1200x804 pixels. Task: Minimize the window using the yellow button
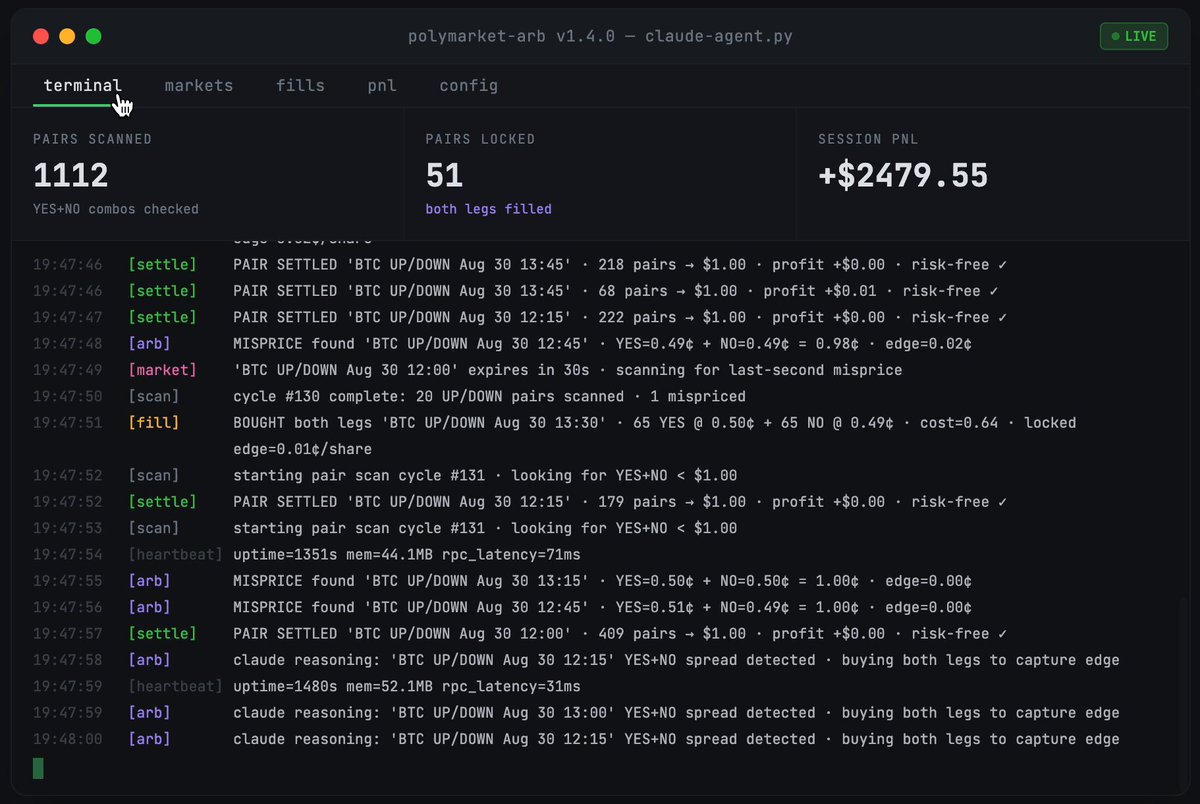[68, 37]
